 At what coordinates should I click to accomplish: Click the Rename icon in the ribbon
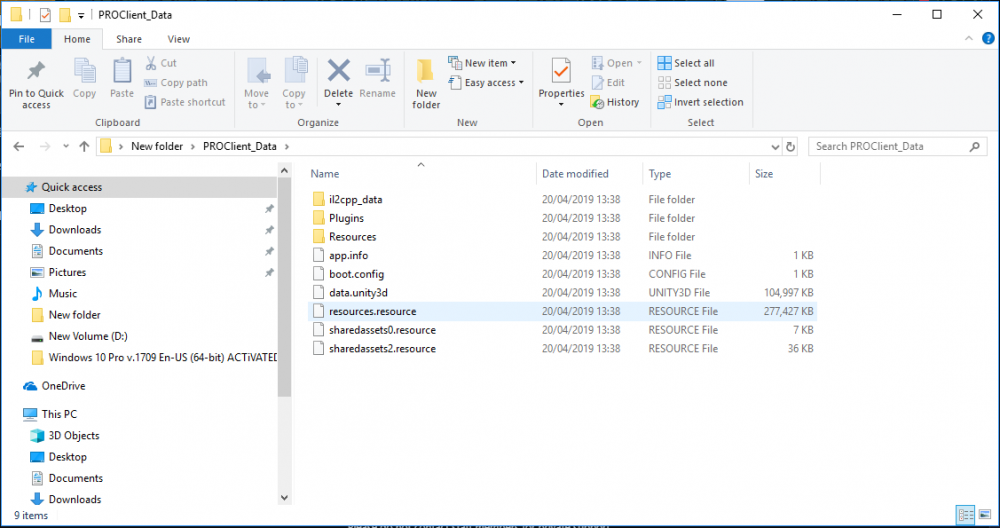[x=377, y=72]
